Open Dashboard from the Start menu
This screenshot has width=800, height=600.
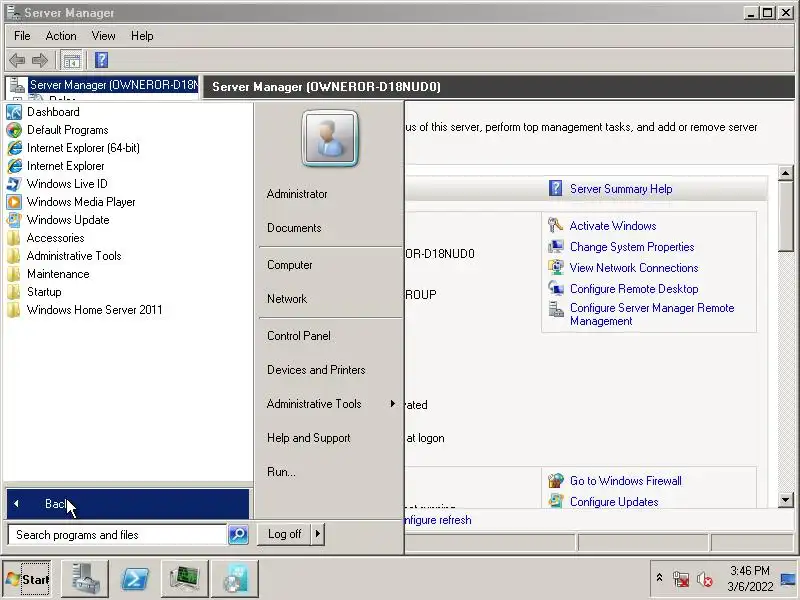click(53, 112)
